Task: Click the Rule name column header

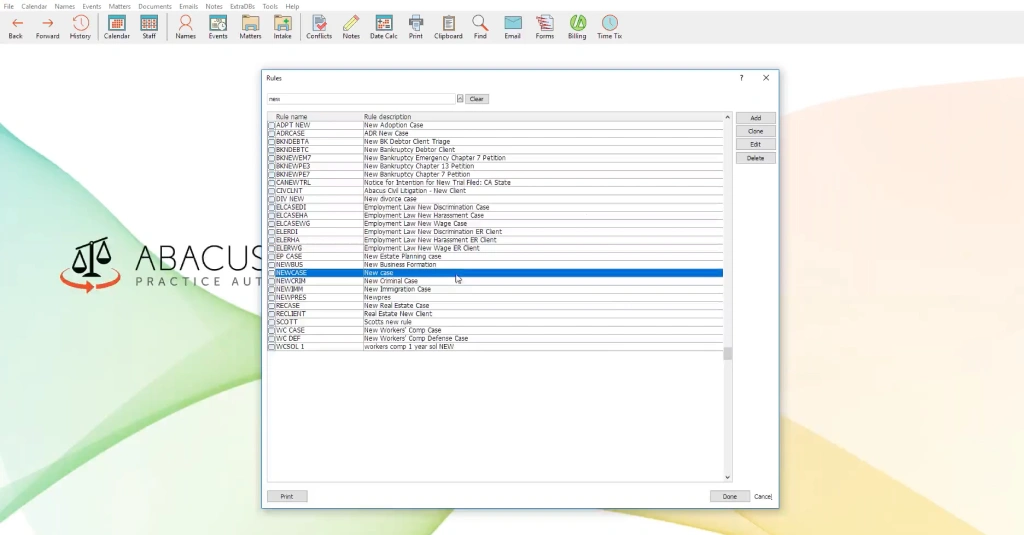Action: tap(291, 117)
